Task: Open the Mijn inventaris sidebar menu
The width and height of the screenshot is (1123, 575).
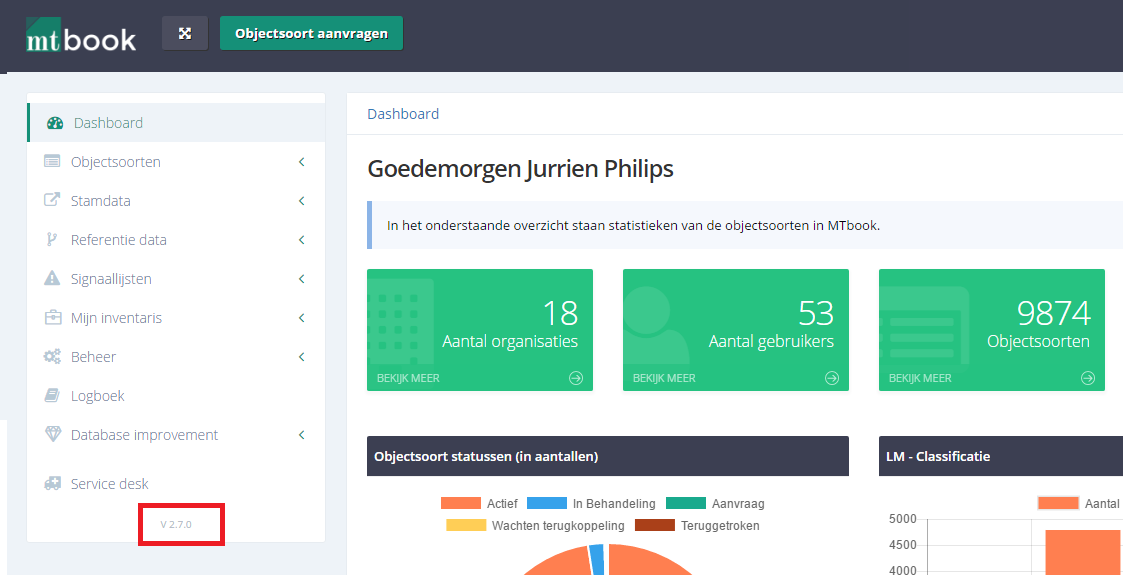Action: click(x=176, y=317)
